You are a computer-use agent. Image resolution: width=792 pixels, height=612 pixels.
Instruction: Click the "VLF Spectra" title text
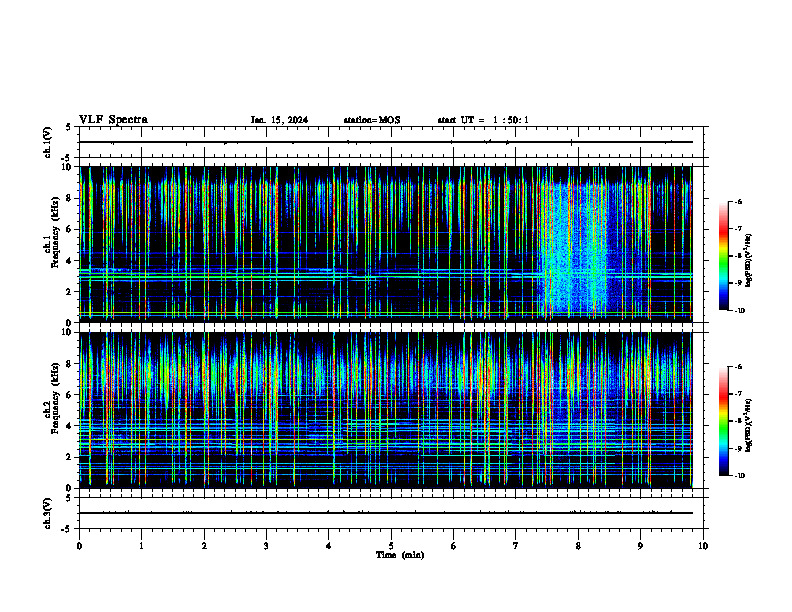pos(113,119)
